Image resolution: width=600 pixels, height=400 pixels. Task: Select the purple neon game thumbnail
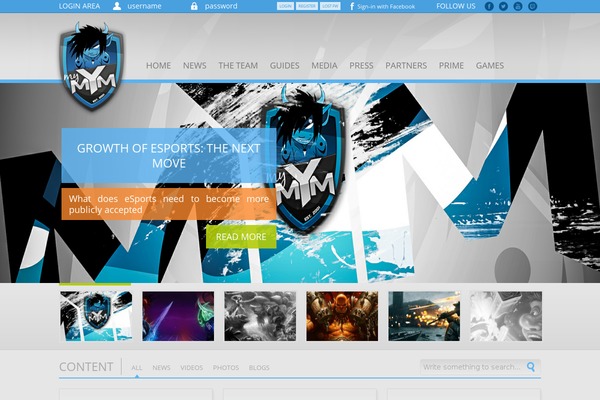(178, 316)
